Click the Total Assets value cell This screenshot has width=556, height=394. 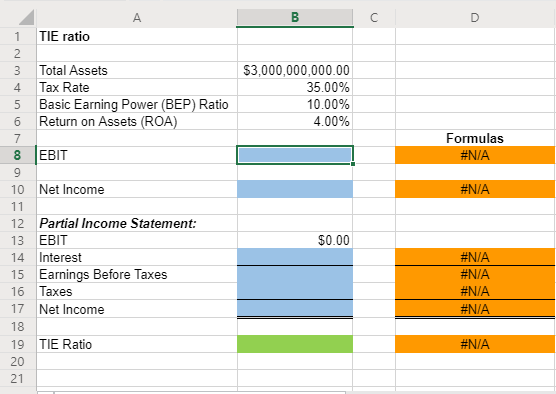[295, 70]
